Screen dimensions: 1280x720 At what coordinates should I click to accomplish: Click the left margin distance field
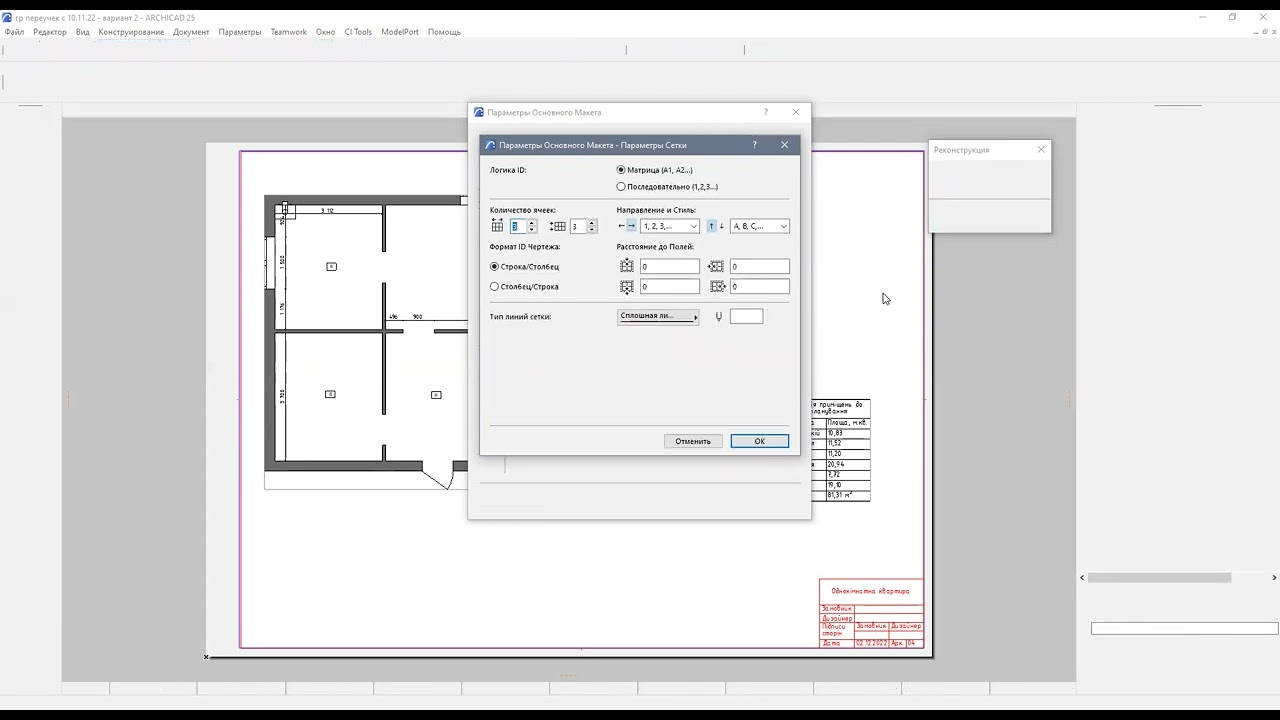coord(760,267)
